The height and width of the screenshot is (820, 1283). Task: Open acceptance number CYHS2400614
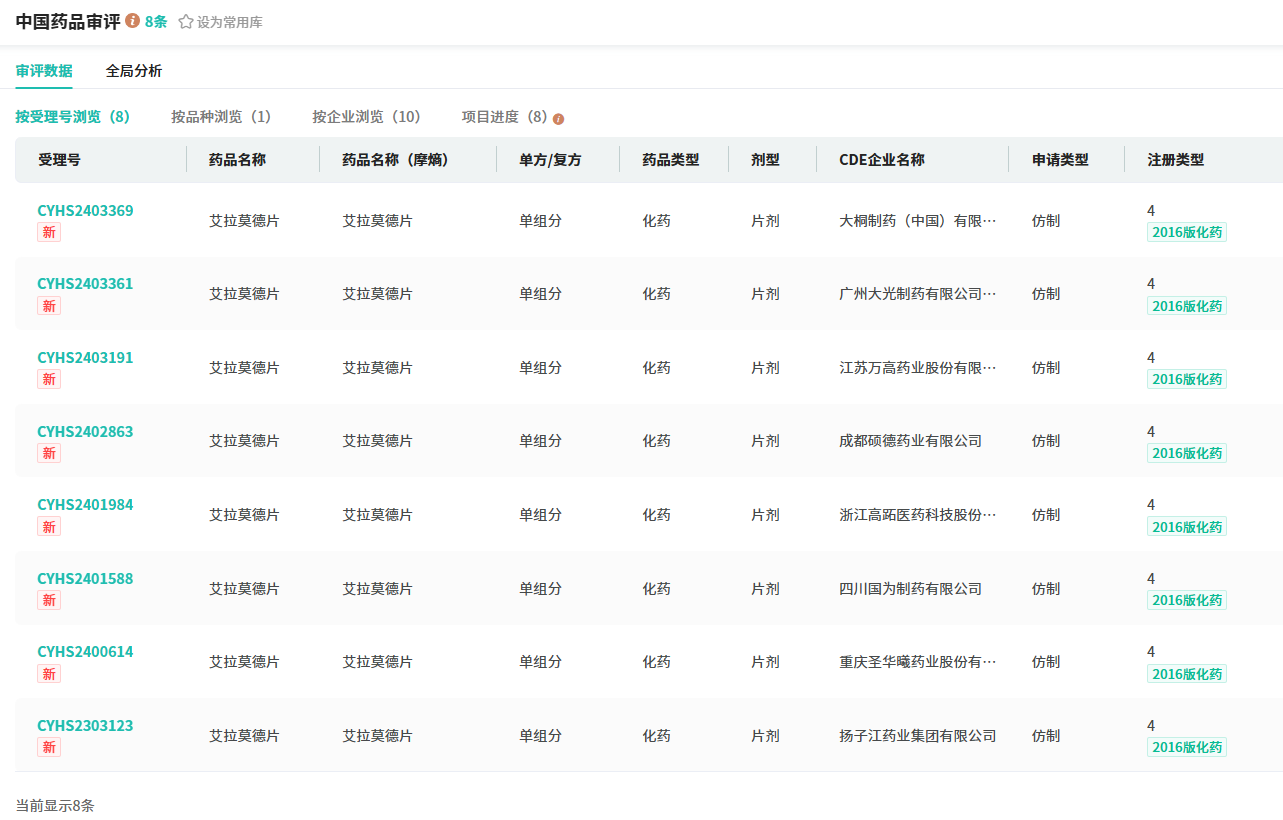pyautogui.click(x=85, y=652)
